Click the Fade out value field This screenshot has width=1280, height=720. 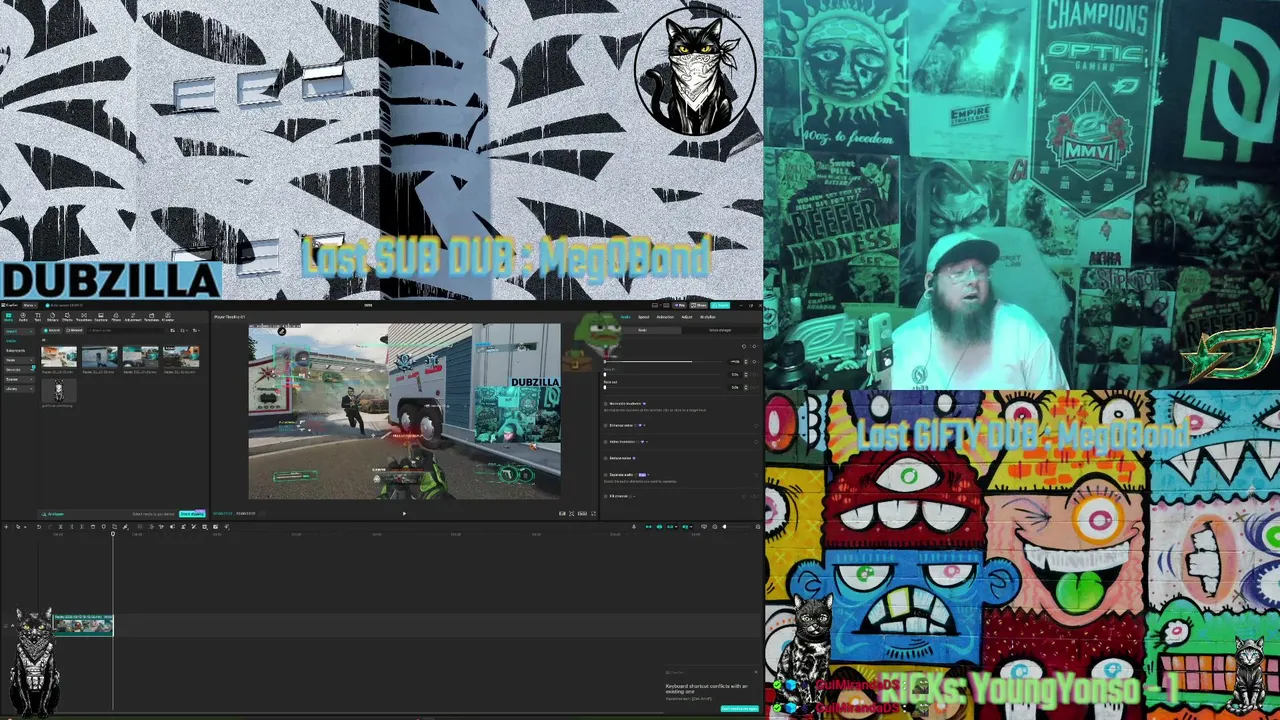(736, 387)
